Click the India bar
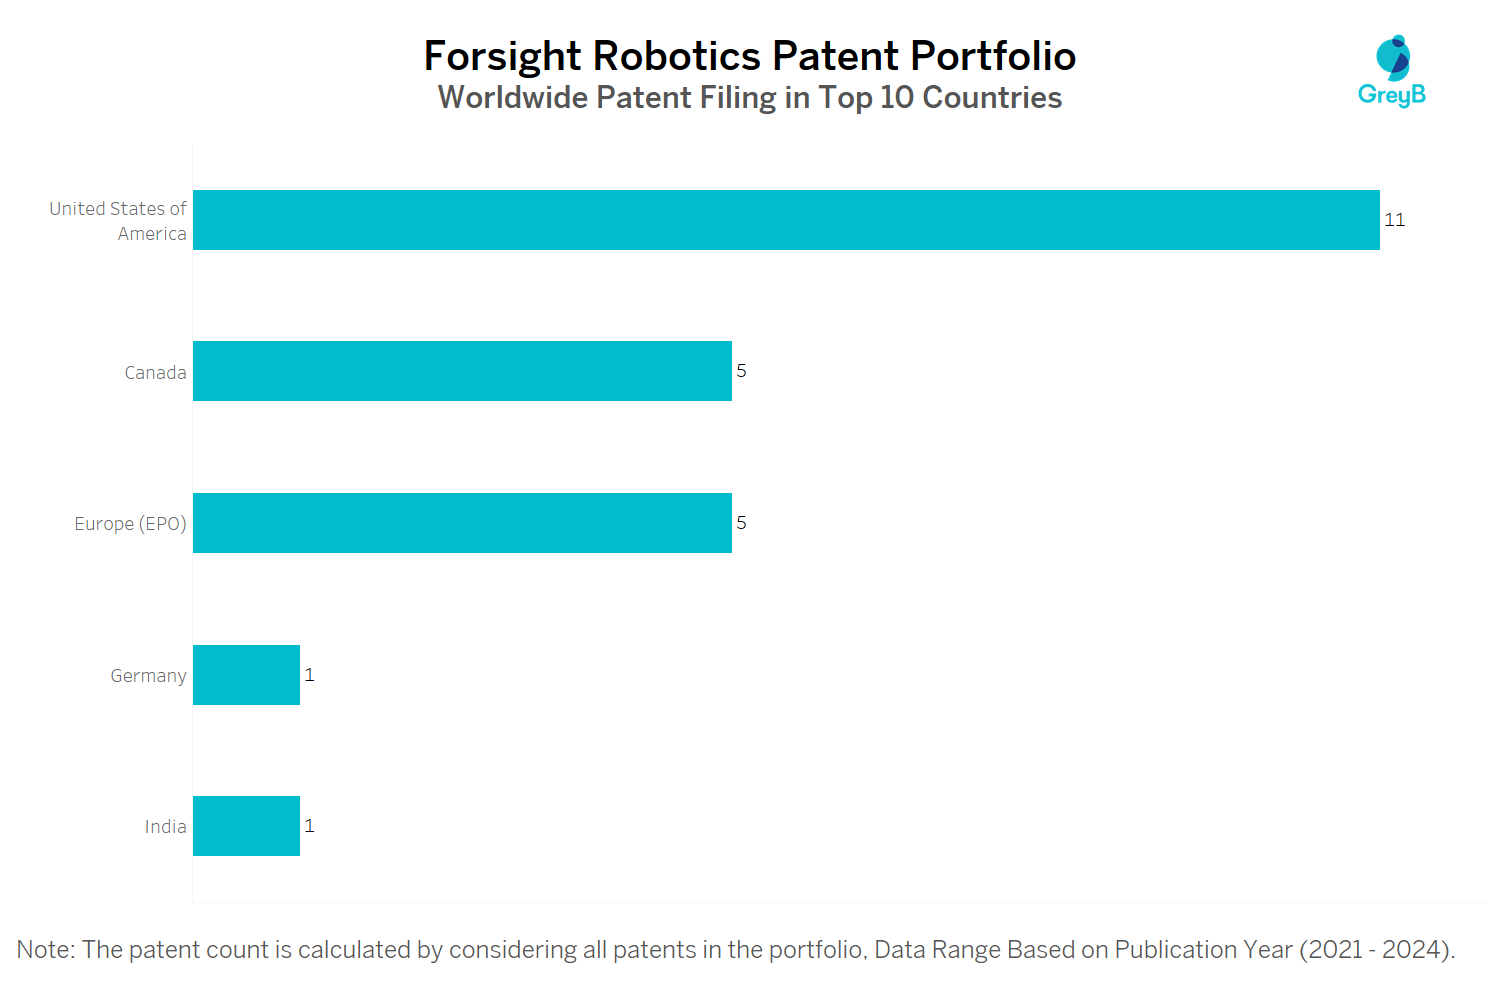This screenshot has height=1000, width=1500. [246, 826]
